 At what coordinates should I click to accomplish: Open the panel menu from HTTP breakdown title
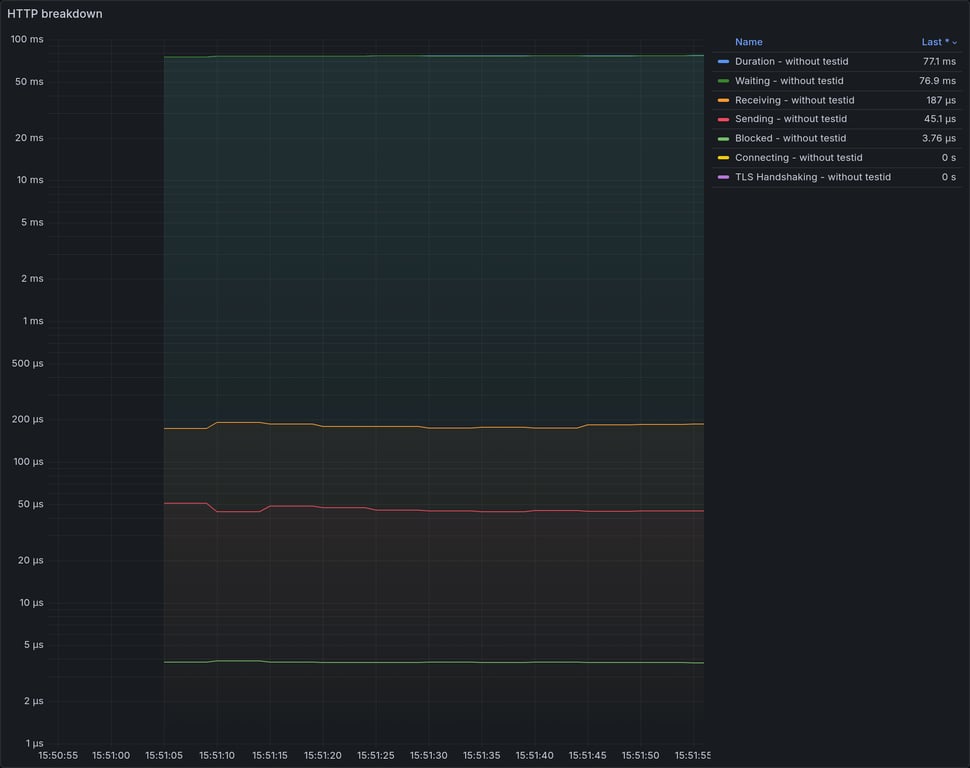(55, 13)
